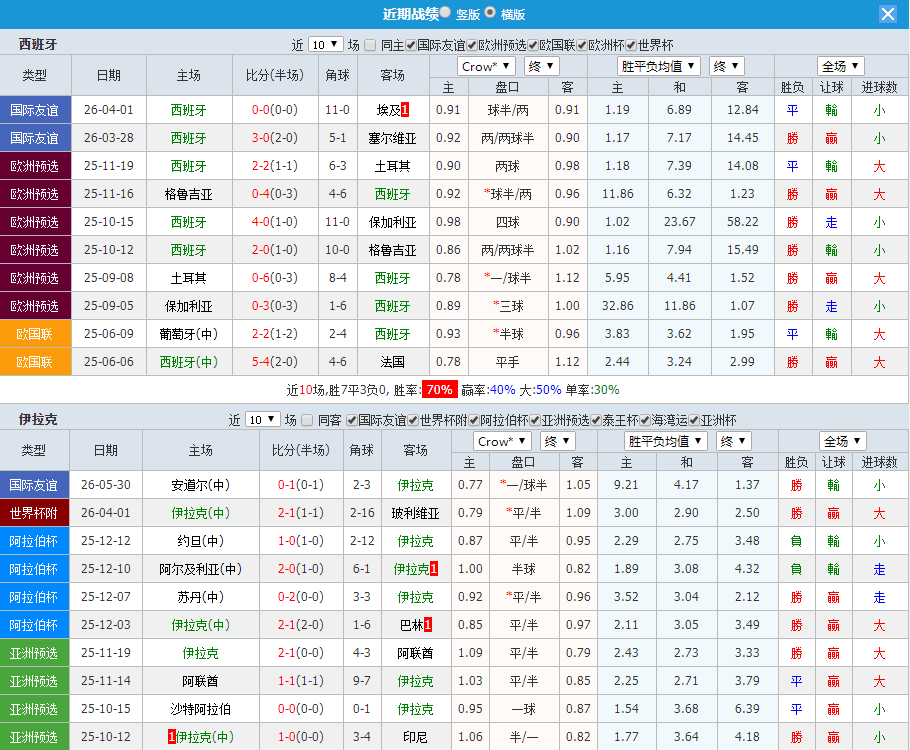Select the 横版 radio button
Screen dimensions: 910x750
(x=490, y=12)
